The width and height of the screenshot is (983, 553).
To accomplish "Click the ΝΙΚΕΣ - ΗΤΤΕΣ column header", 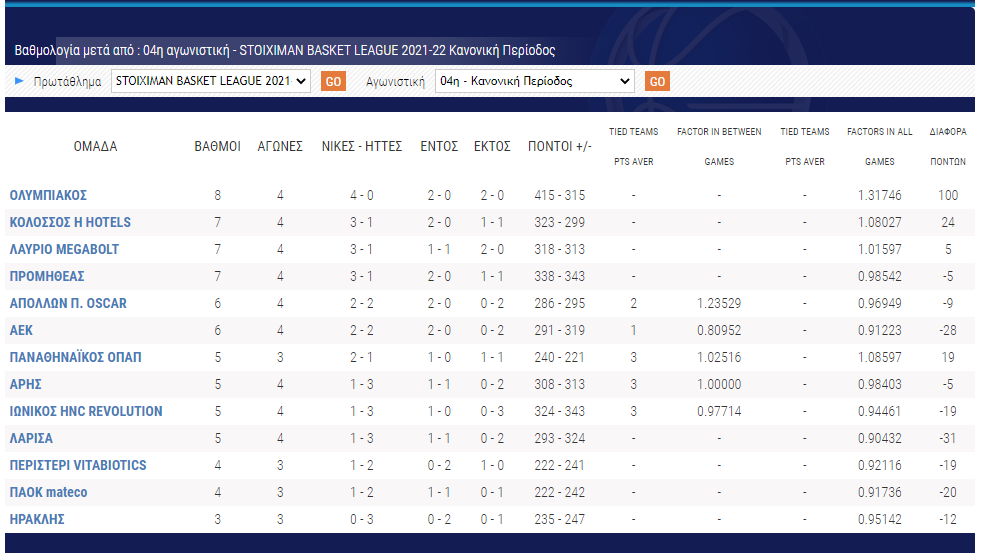I will click(362, 146).
